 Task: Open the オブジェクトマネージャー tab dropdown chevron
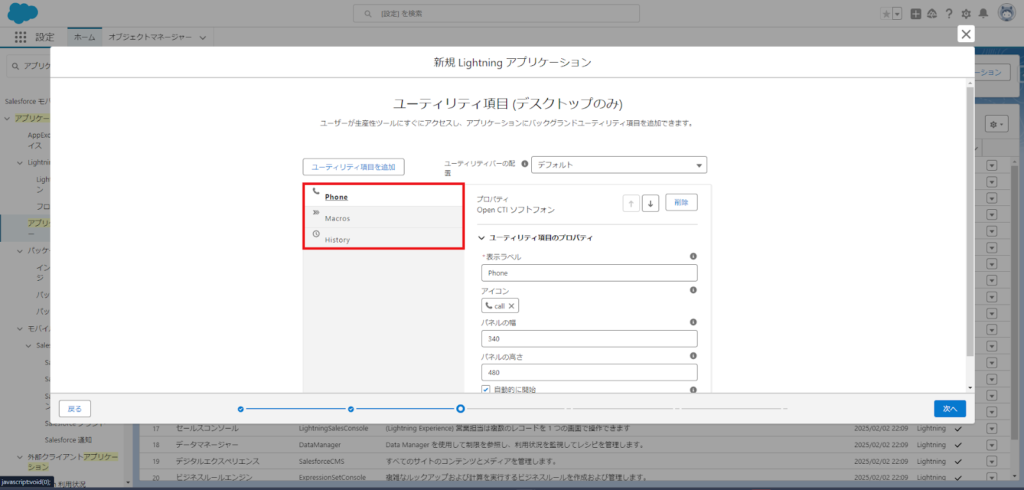coord(202,38)
